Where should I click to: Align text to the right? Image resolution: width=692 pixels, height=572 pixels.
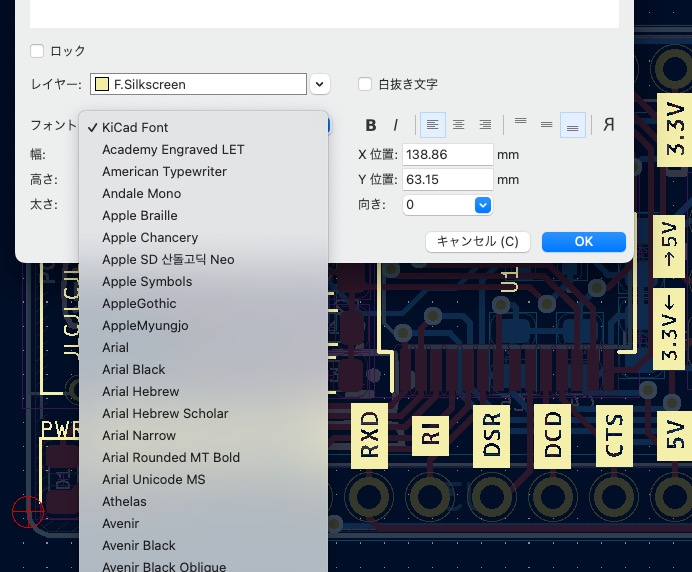(x=485, y=125)
